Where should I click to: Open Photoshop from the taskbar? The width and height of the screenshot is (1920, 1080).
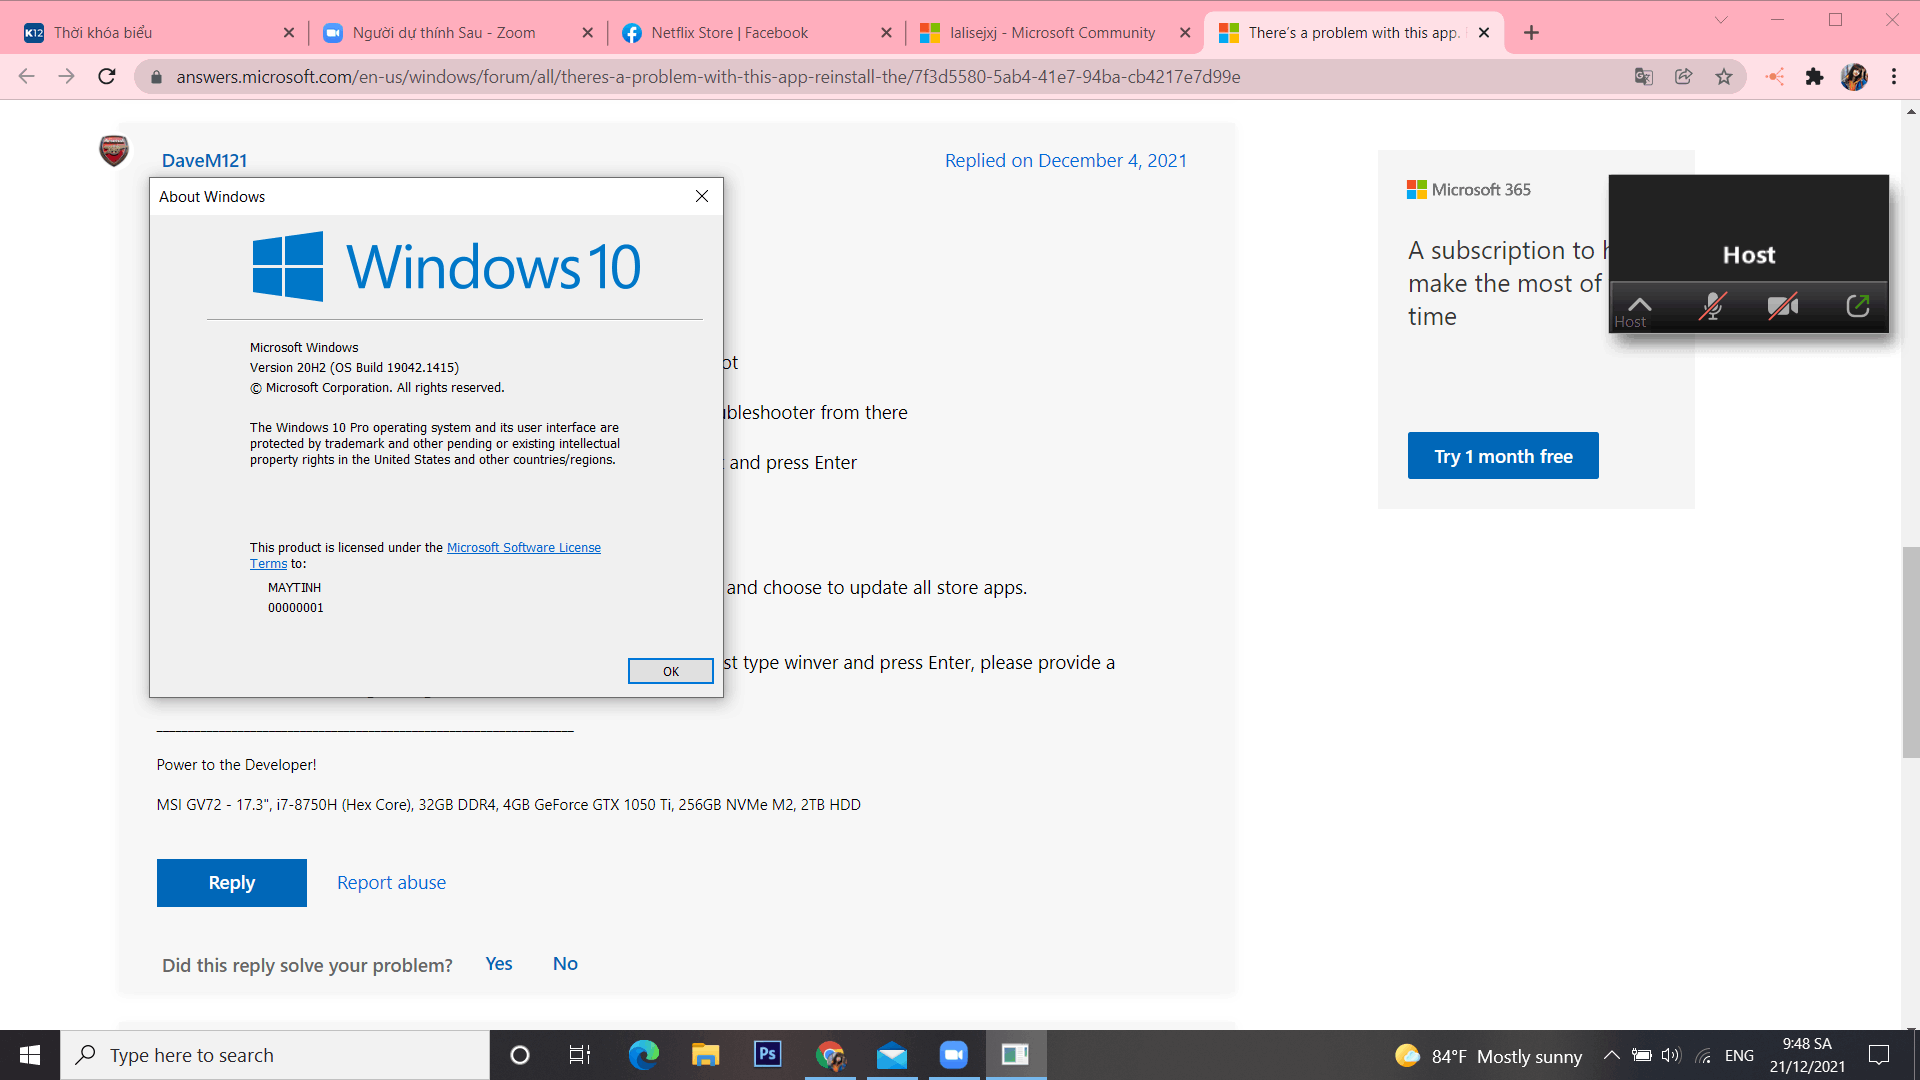[767, 1055]
